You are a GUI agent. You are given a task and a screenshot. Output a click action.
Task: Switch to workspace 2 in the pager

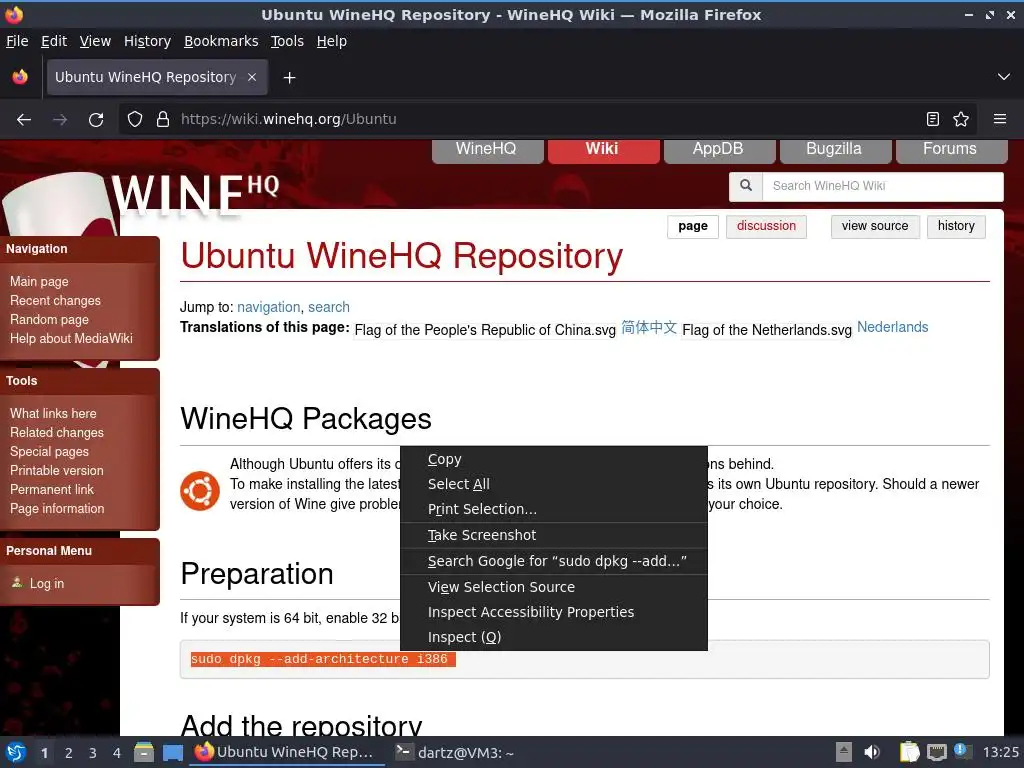[69, 753]
